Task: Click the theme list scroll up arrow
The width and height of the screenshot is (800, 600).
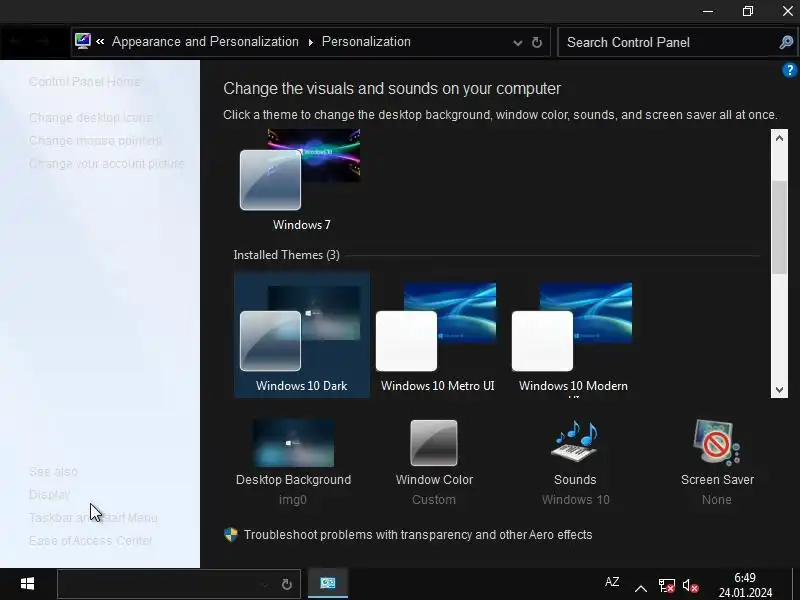Action: pos(779,138)
